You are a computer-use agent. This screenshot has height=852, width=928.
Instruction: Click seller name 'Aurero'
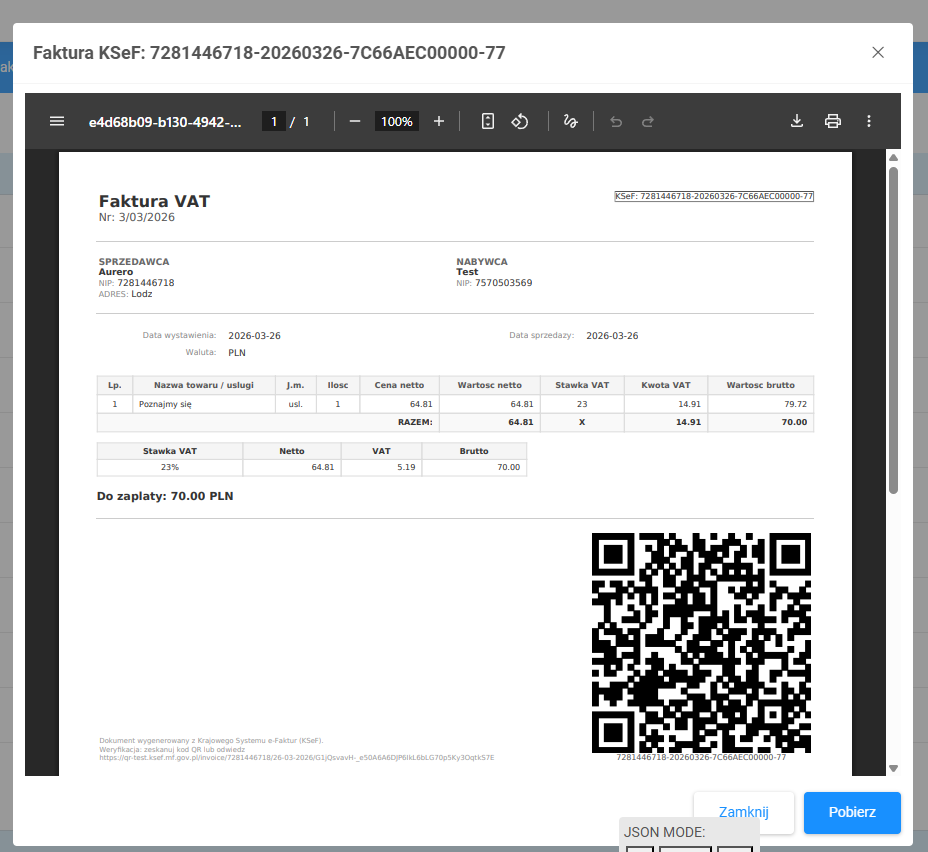(116, 272)
